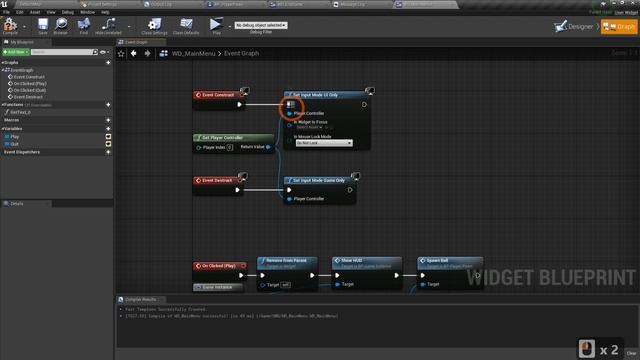640x360 pixels.
Task: Start Play from the toolbar
Action: pyautogui.click(x=216, y=26)
